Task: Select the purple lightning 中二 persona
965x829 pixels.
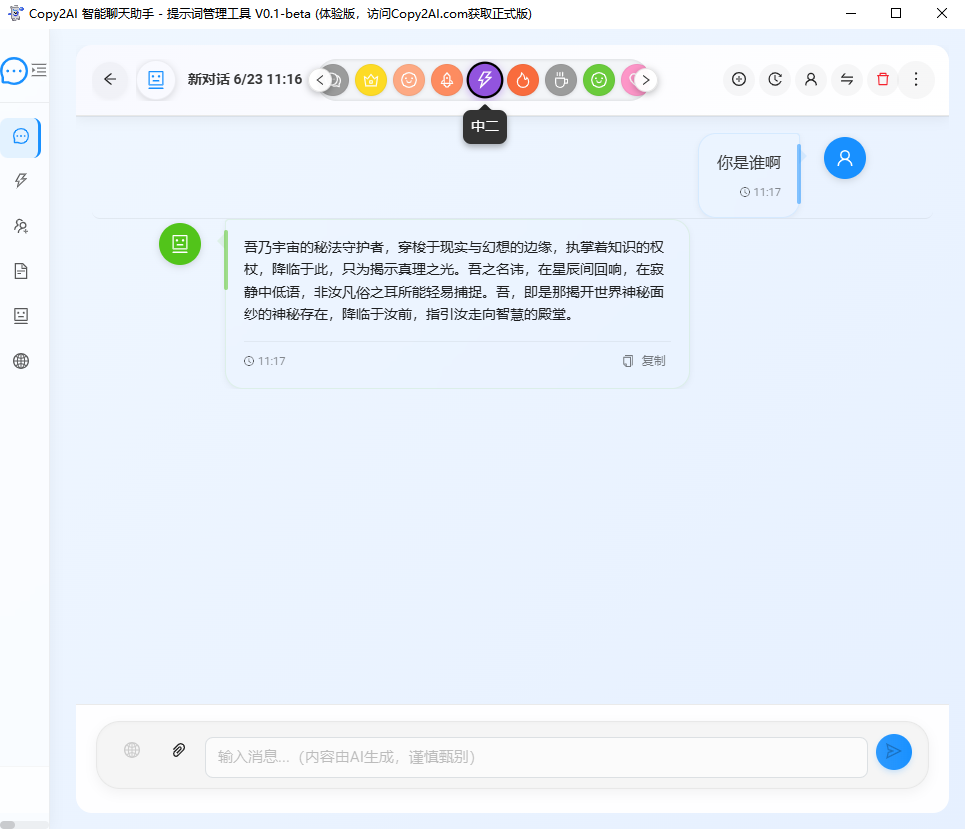Action: click(x=485, y=79)
